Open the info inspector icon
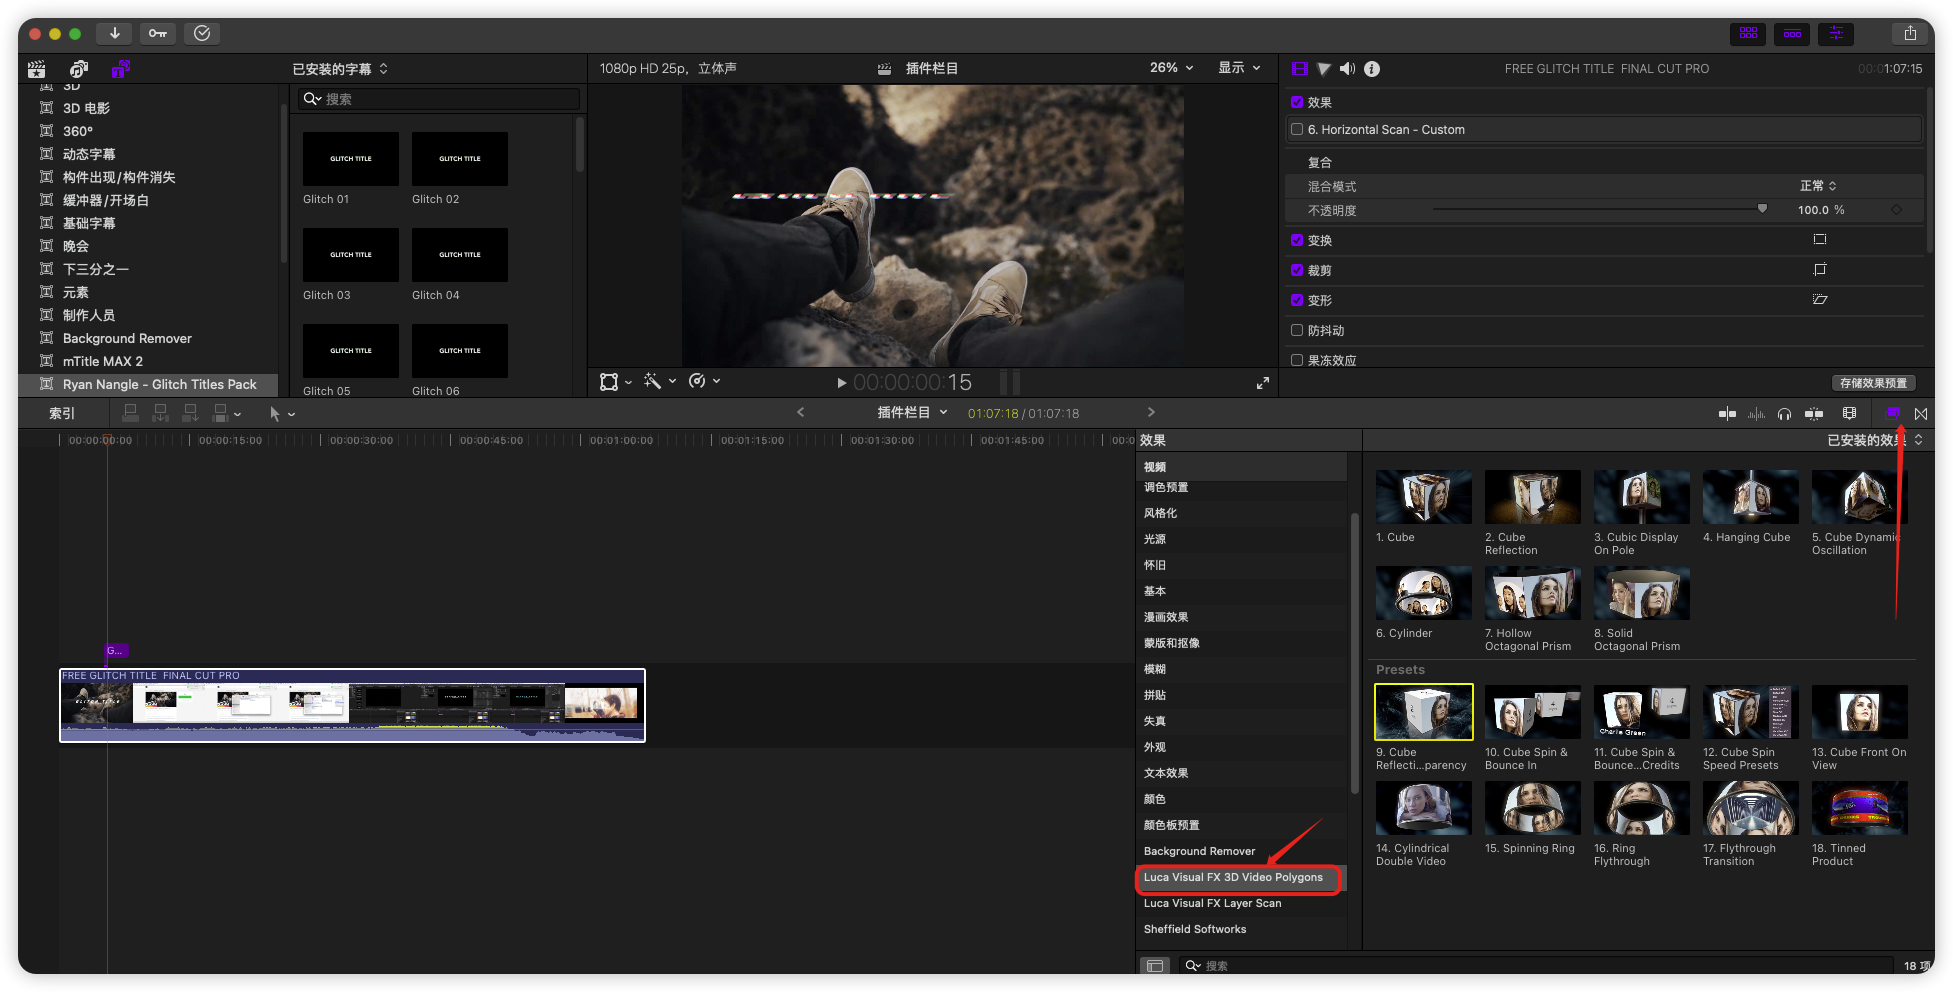 pos(1372,69)
